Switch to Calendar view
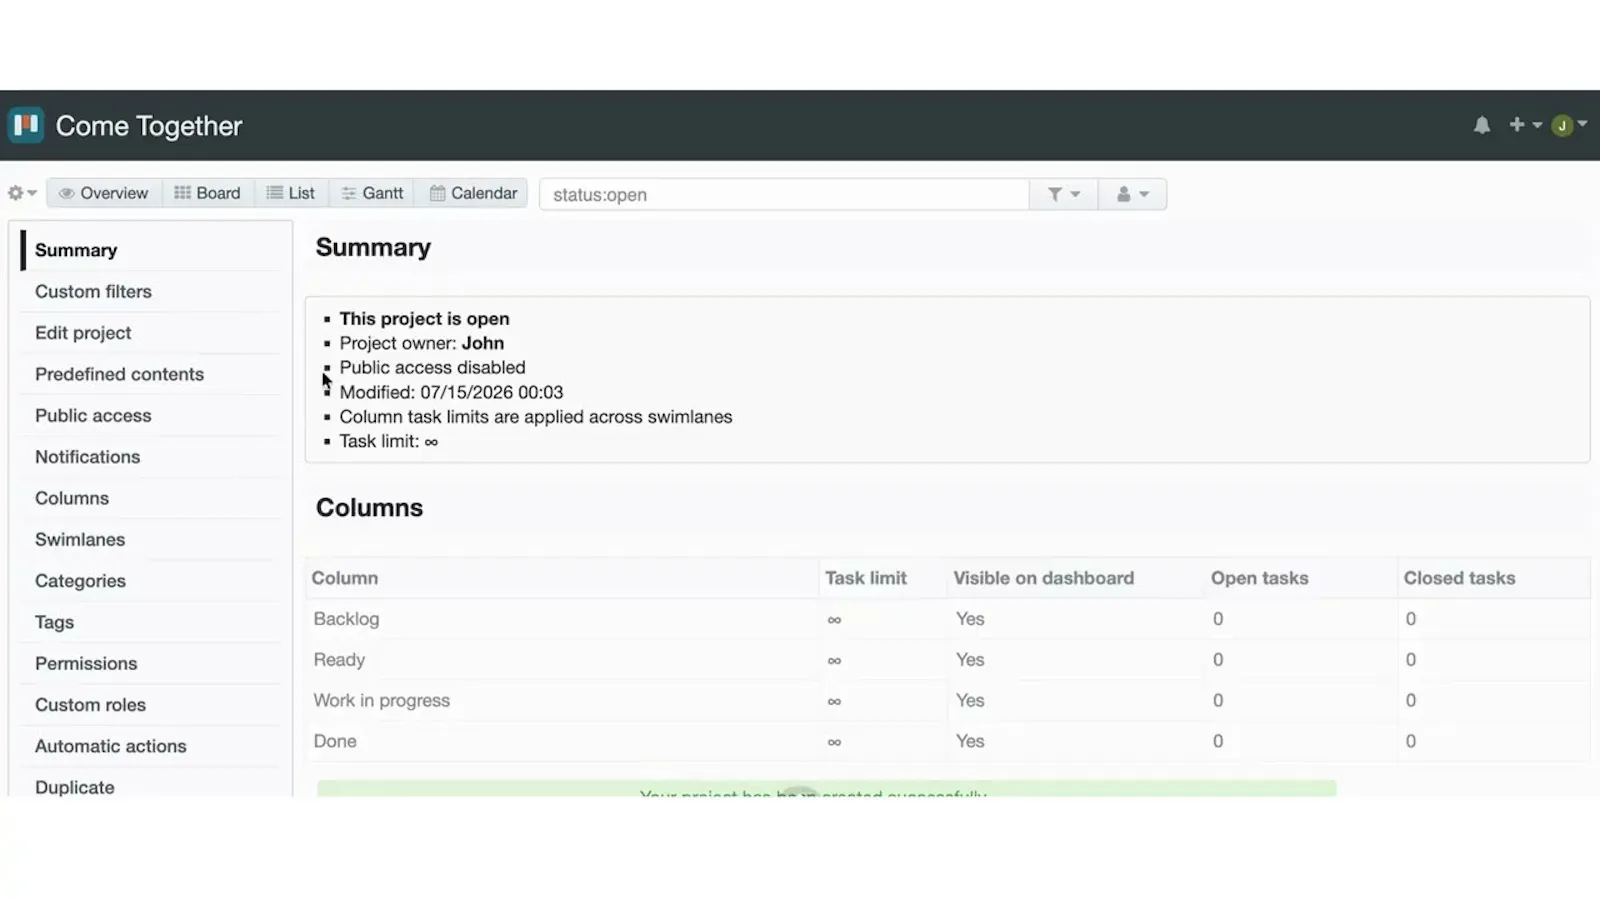Image resolution: width=1600 pixels, height=900 pixels. [473, 193]
